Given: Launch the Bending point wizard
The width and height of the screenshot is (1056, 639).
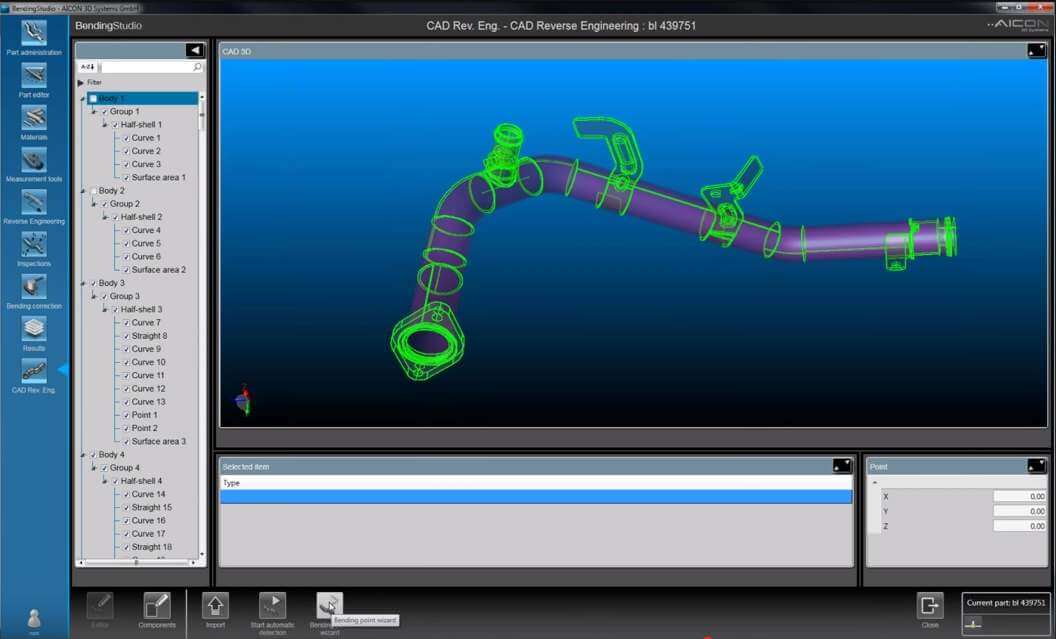Looking at the screenshot, I should [x=329, y=605].
